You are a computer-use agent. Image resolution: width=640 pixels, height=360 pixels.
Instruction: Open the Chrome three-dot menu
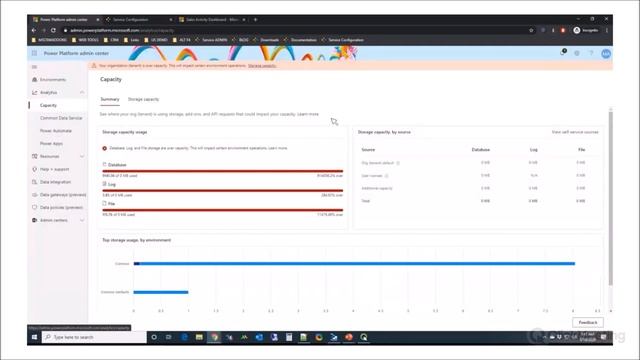coord(607,30)
